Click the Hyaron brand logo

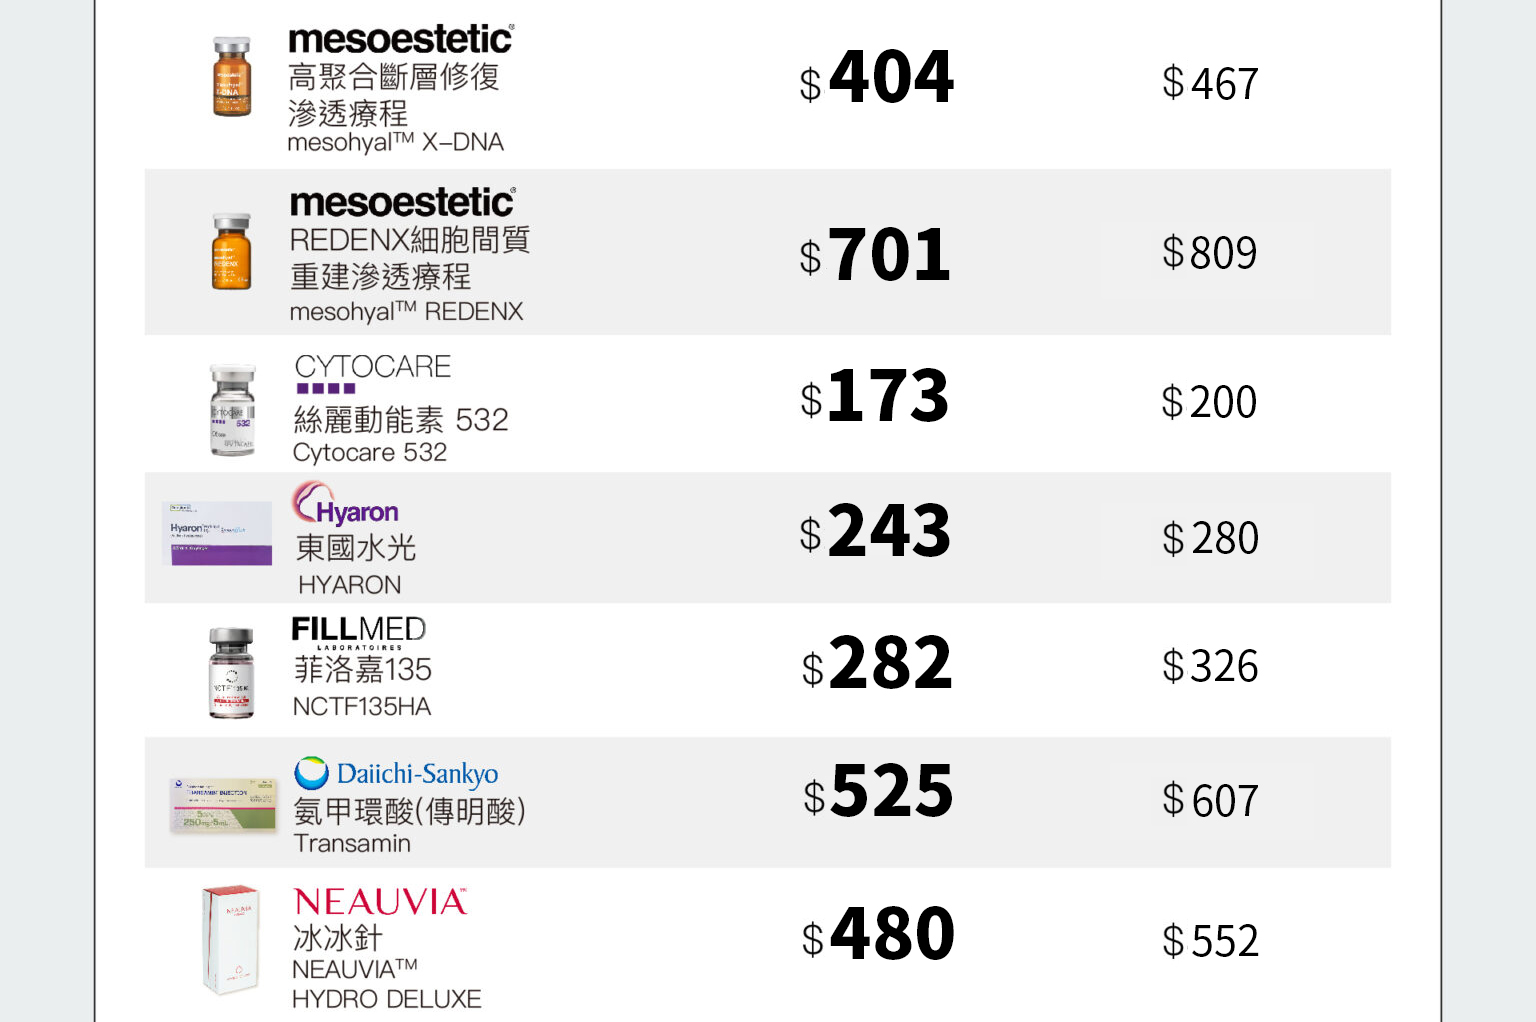tap(346, 505)
